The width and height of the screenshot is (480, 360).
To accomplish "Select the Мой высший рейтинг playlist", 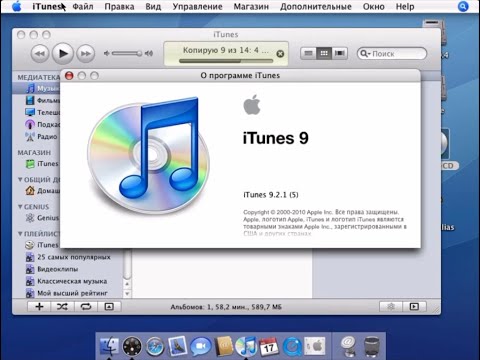I will point(68,293).
